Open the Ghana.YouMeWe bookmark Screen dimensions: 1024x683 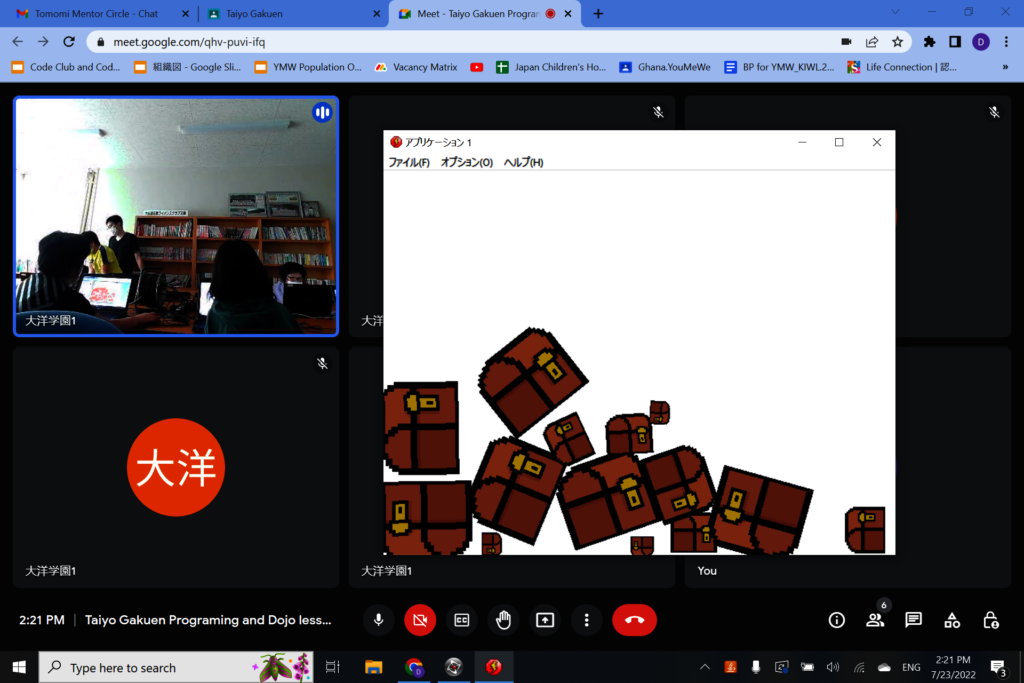pos(664,67)
